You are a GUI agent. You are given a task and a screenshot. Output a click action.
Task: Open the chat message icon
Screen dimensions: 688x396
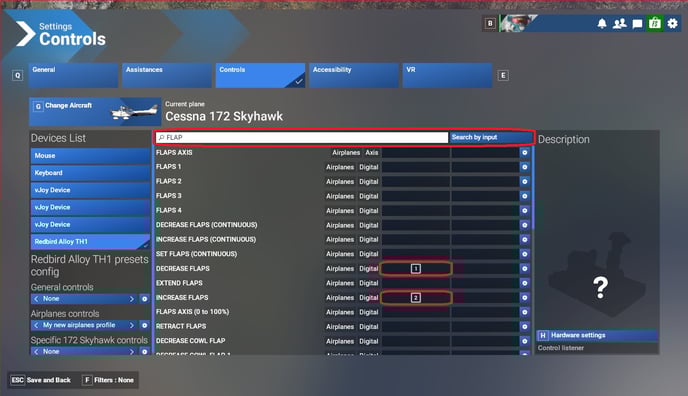(x=637, y=24)
